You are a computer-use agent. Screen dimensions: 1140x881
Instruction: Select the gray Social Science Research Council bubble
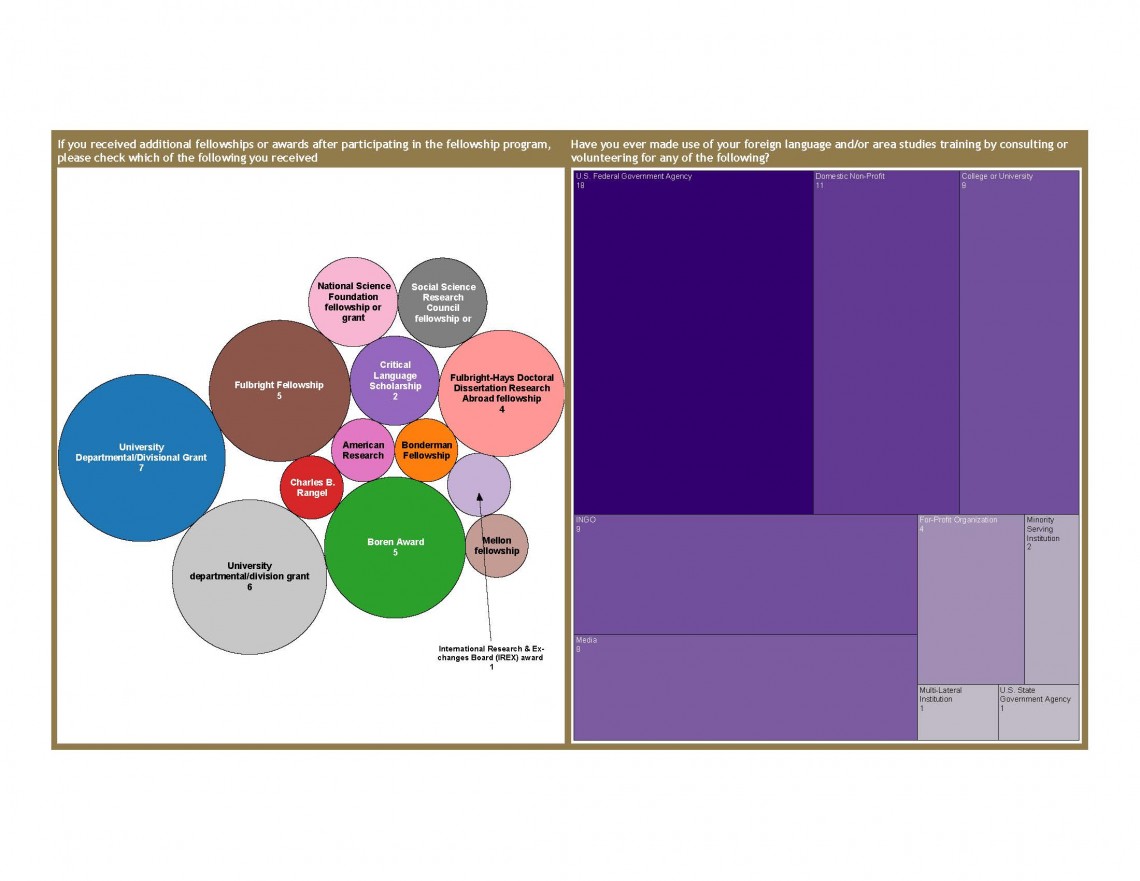[x=443, y=302]
